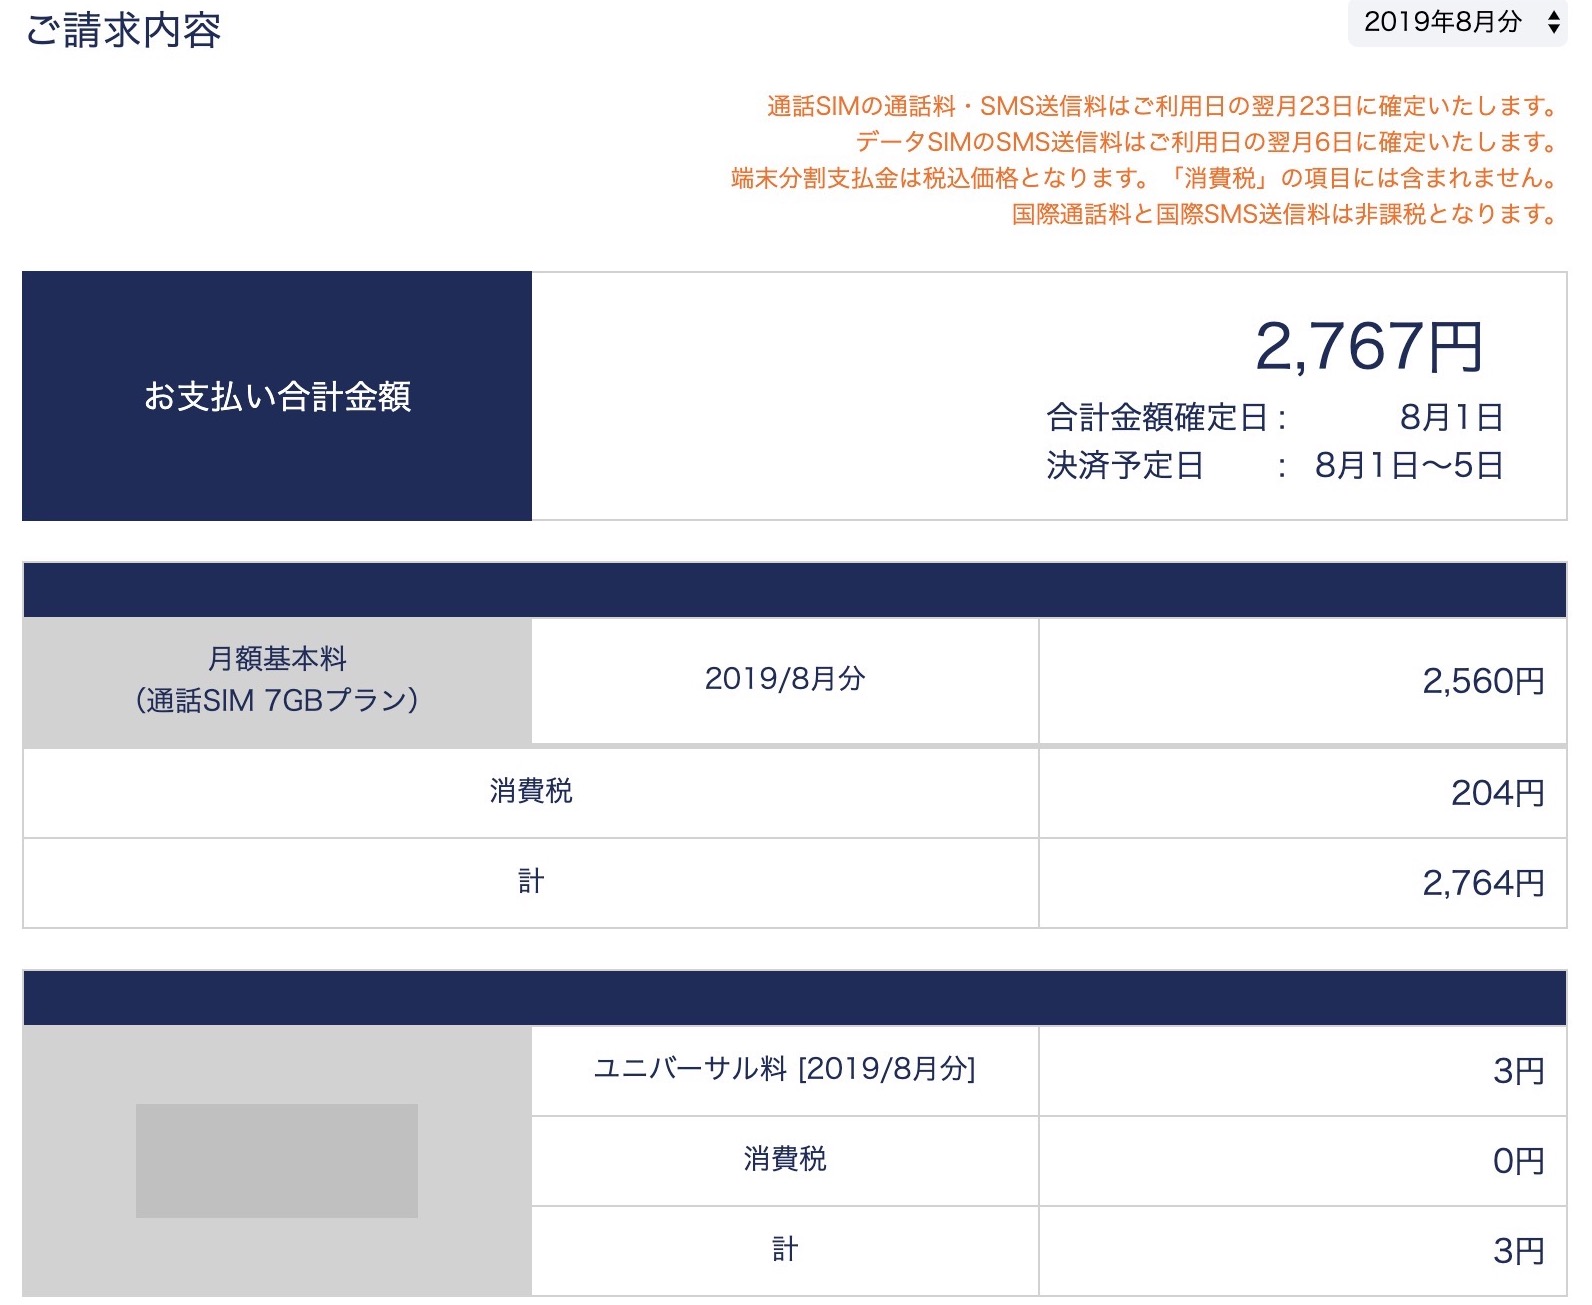The height and width of the screenshot is (1305, 1592).
Task: Click the notice about データSIM SMS charges
Action: coord(1205,142)
